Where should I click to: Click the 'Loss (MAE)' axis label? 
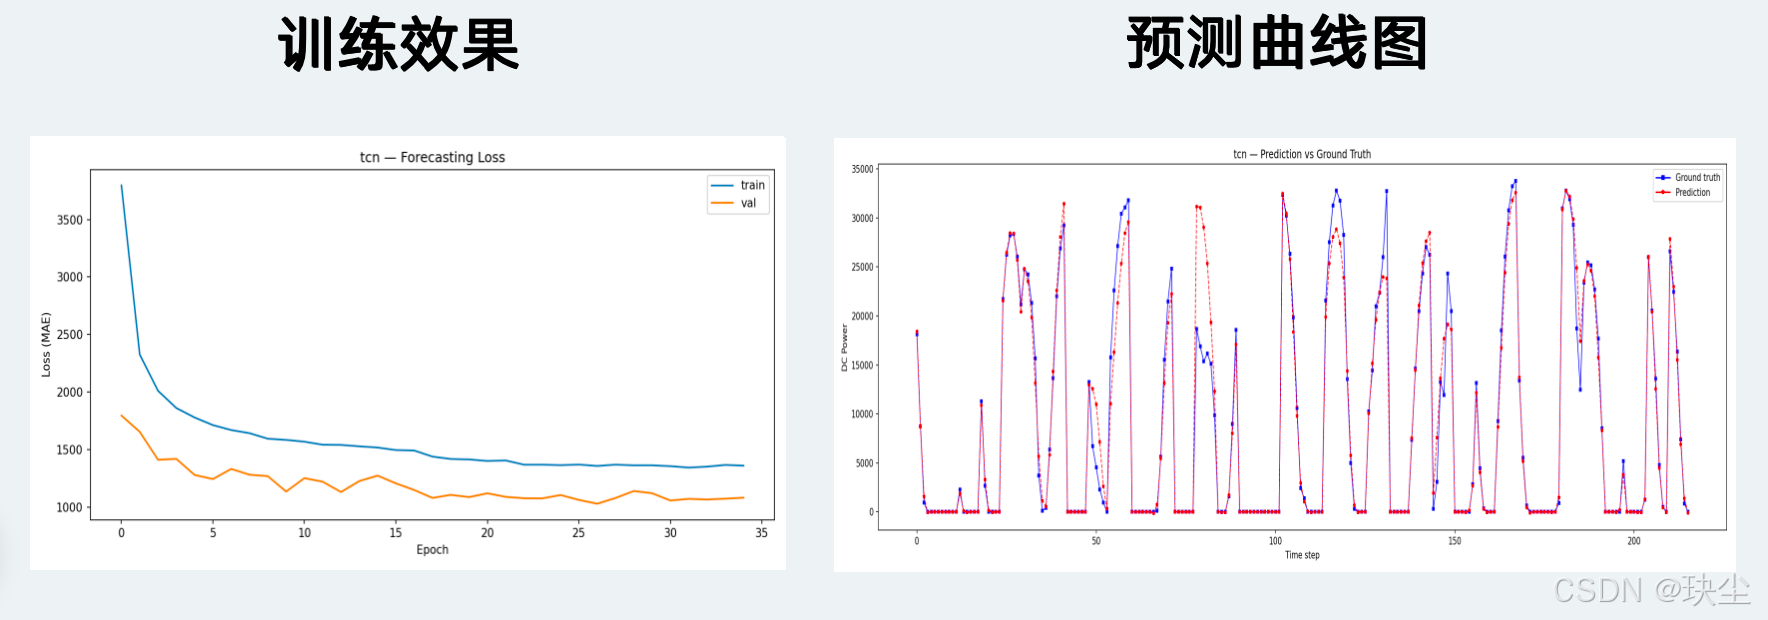point(46,345)
